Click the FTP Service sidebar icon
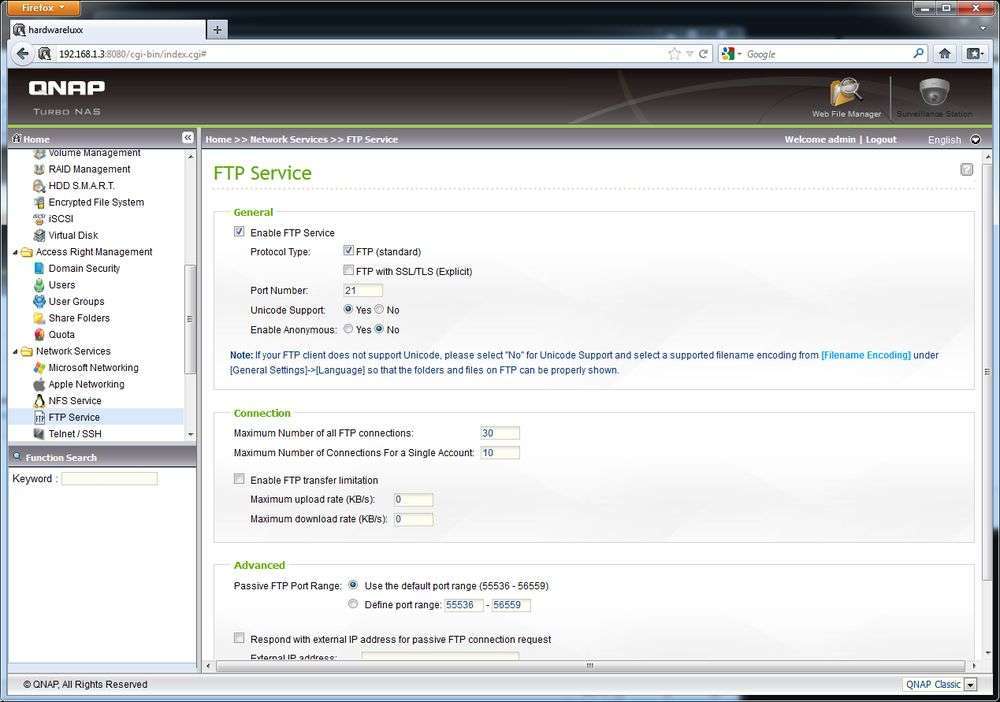 pos(39,418)
